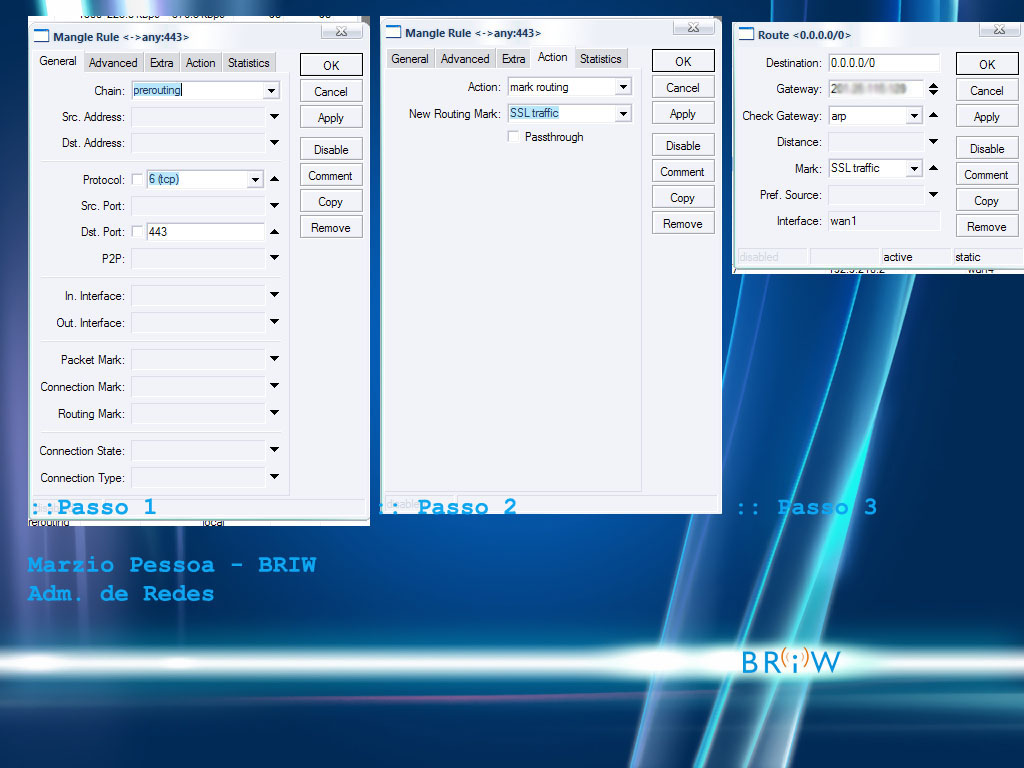The image size is (1024, 768).
Task: Open the Action dropdown showing mark routing
Action: pos(624,86)
